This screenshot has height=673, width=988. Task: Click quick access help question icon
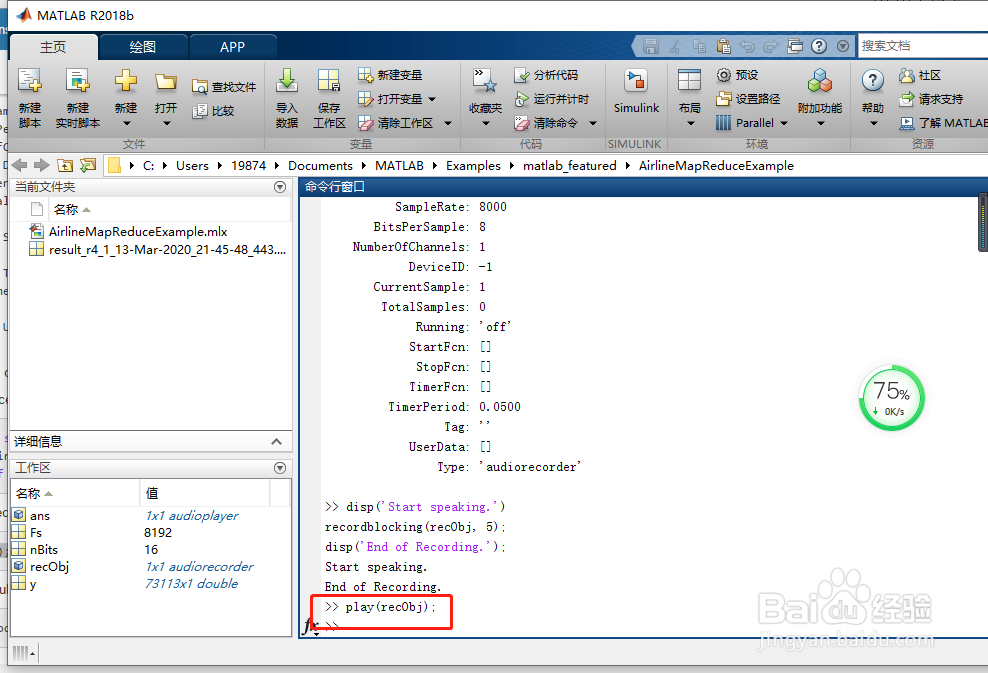click(x=819, y=46)
